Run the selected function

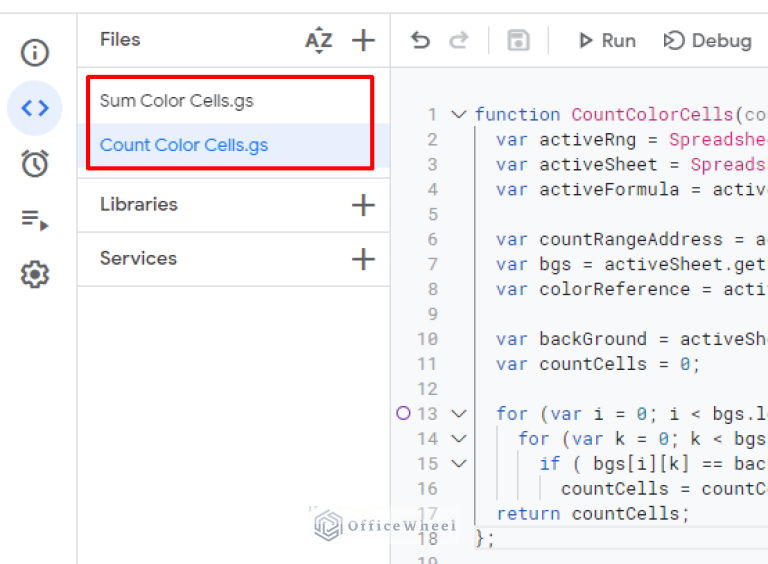pyautogui.click(x=607, y=41)
